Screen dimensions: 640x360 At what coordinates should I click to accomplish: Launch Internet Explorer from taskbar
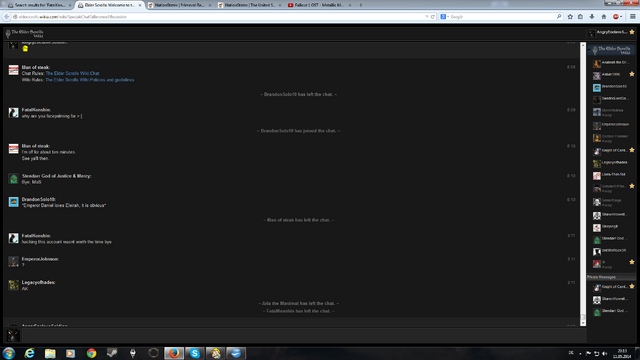pyautogui.click(x=29, y=353)
